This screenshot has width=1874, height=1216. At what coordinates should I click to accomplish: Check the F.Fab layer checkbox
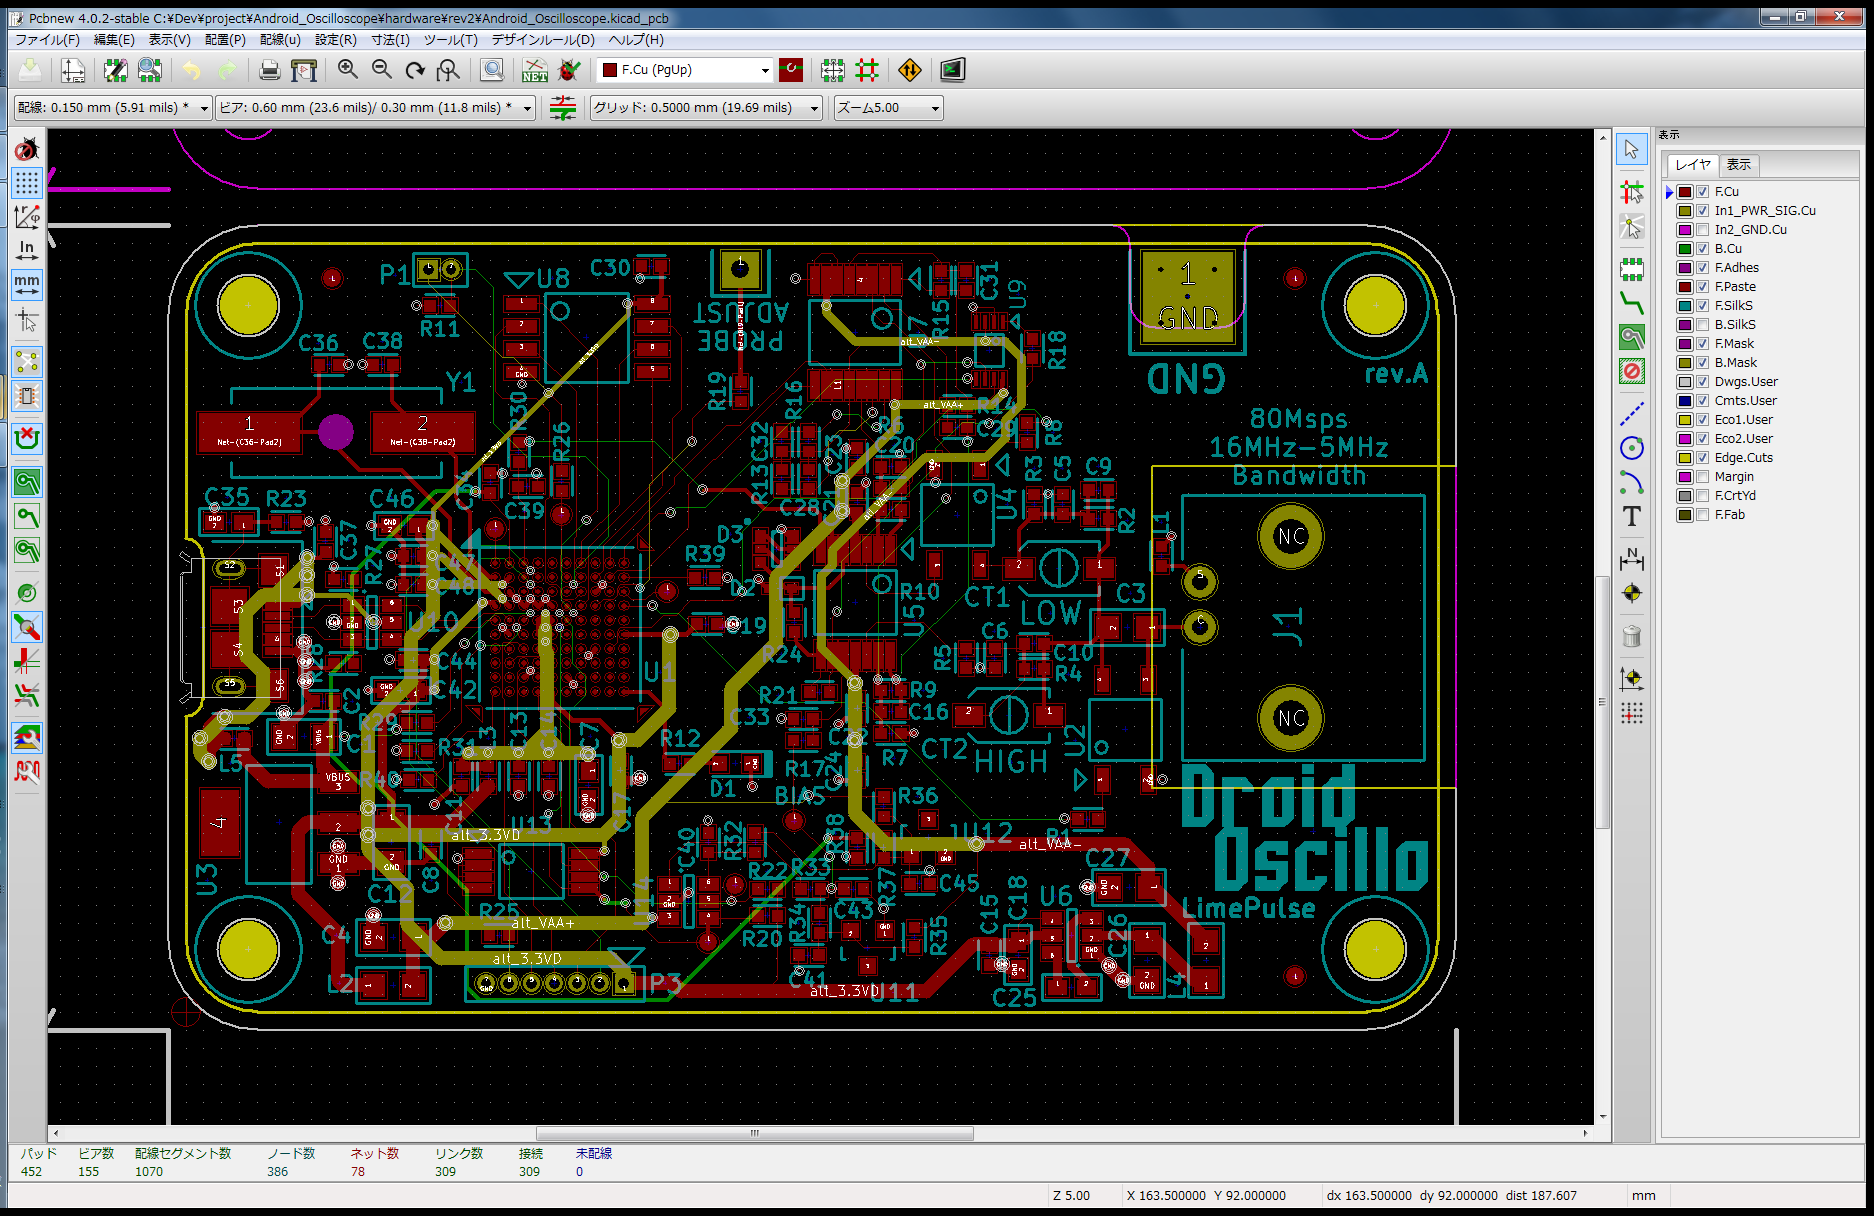[1702, 515]
